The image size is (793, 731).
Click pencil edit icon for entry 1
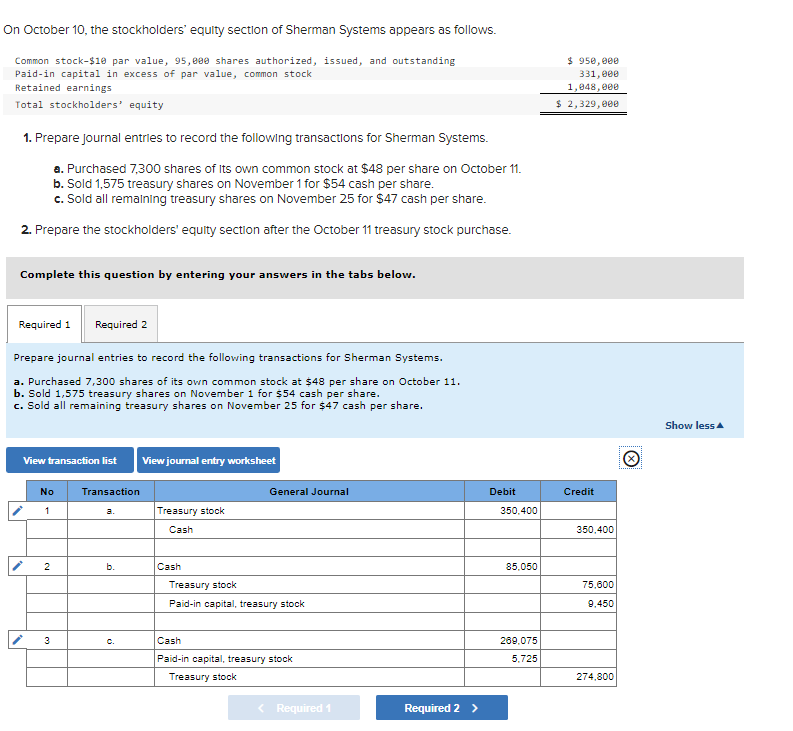click(x=17, y=511)
